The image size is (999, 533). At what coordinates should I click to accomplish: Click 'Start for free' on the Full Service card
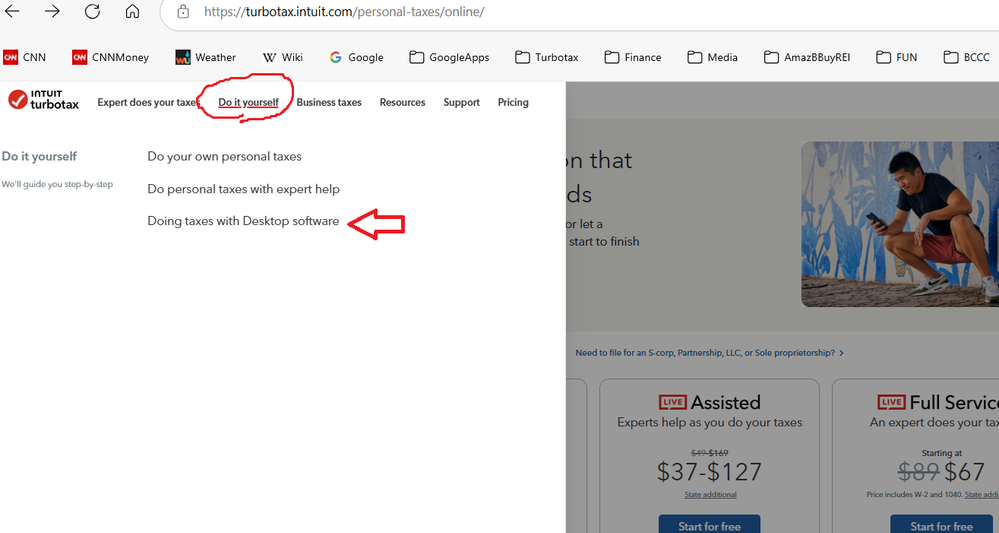pyautogui.click(x=942, y=525)
